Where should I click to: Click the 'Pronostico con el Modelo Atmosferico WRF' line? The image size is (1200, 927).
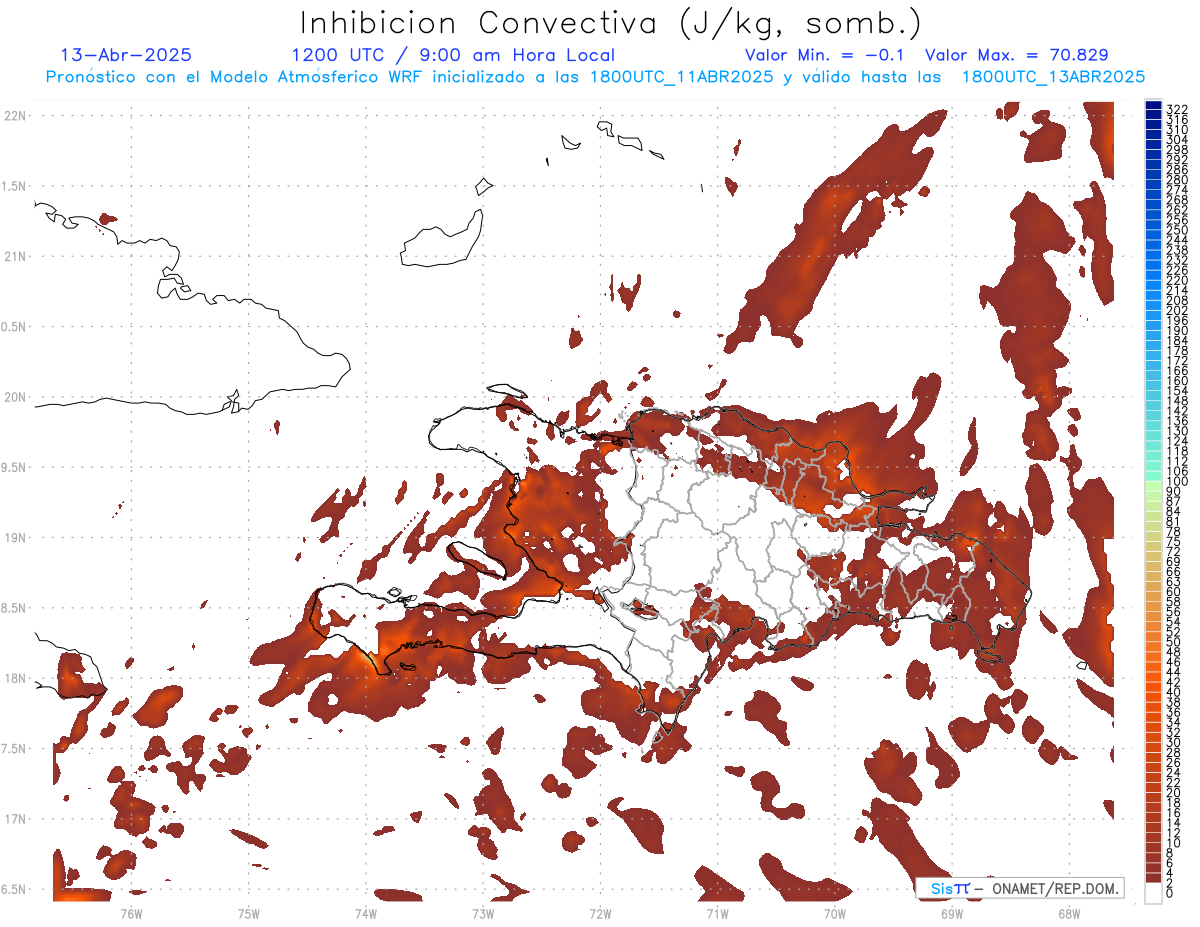595,77
